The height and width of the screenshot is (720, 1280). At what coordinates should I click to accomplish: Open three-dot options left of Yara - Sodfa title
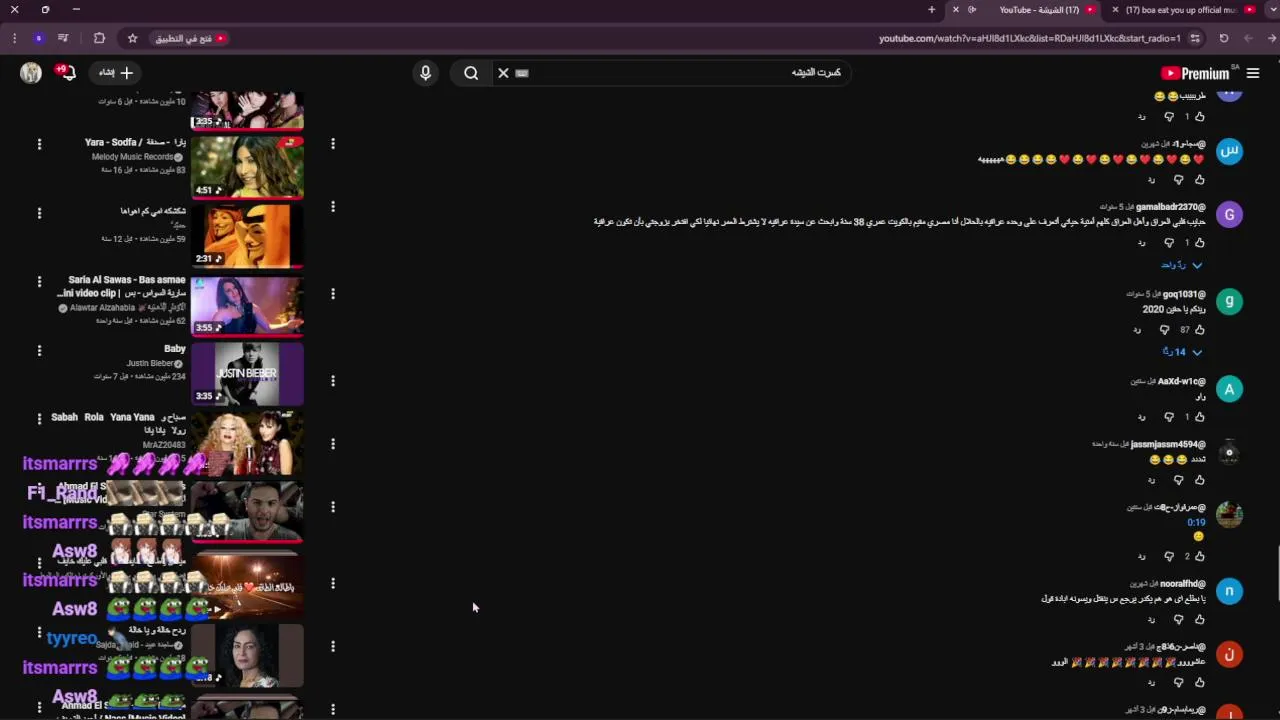click(39, 144)
